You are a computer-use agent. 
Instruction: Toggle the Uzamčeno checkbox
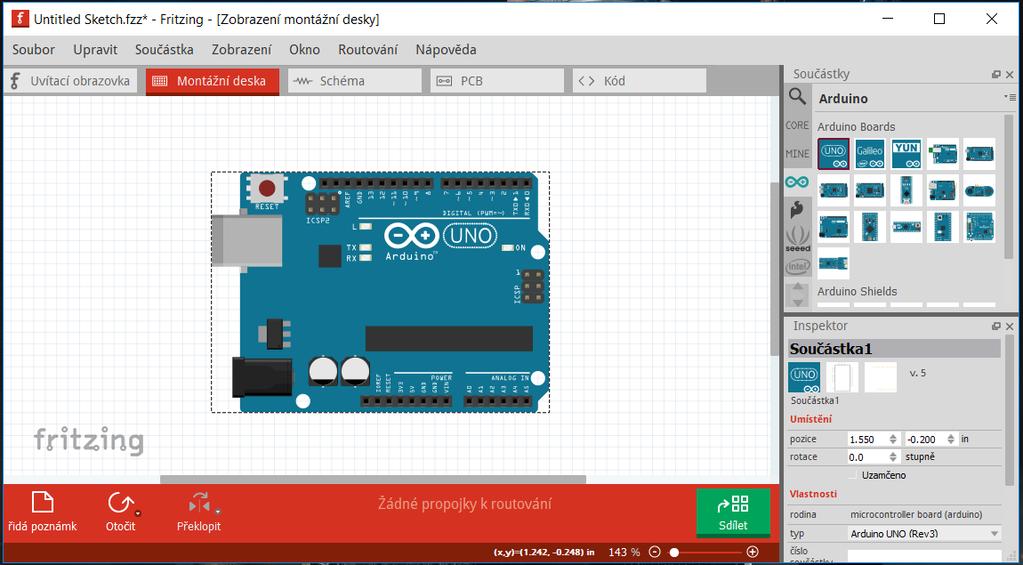[x=855, y=475]
